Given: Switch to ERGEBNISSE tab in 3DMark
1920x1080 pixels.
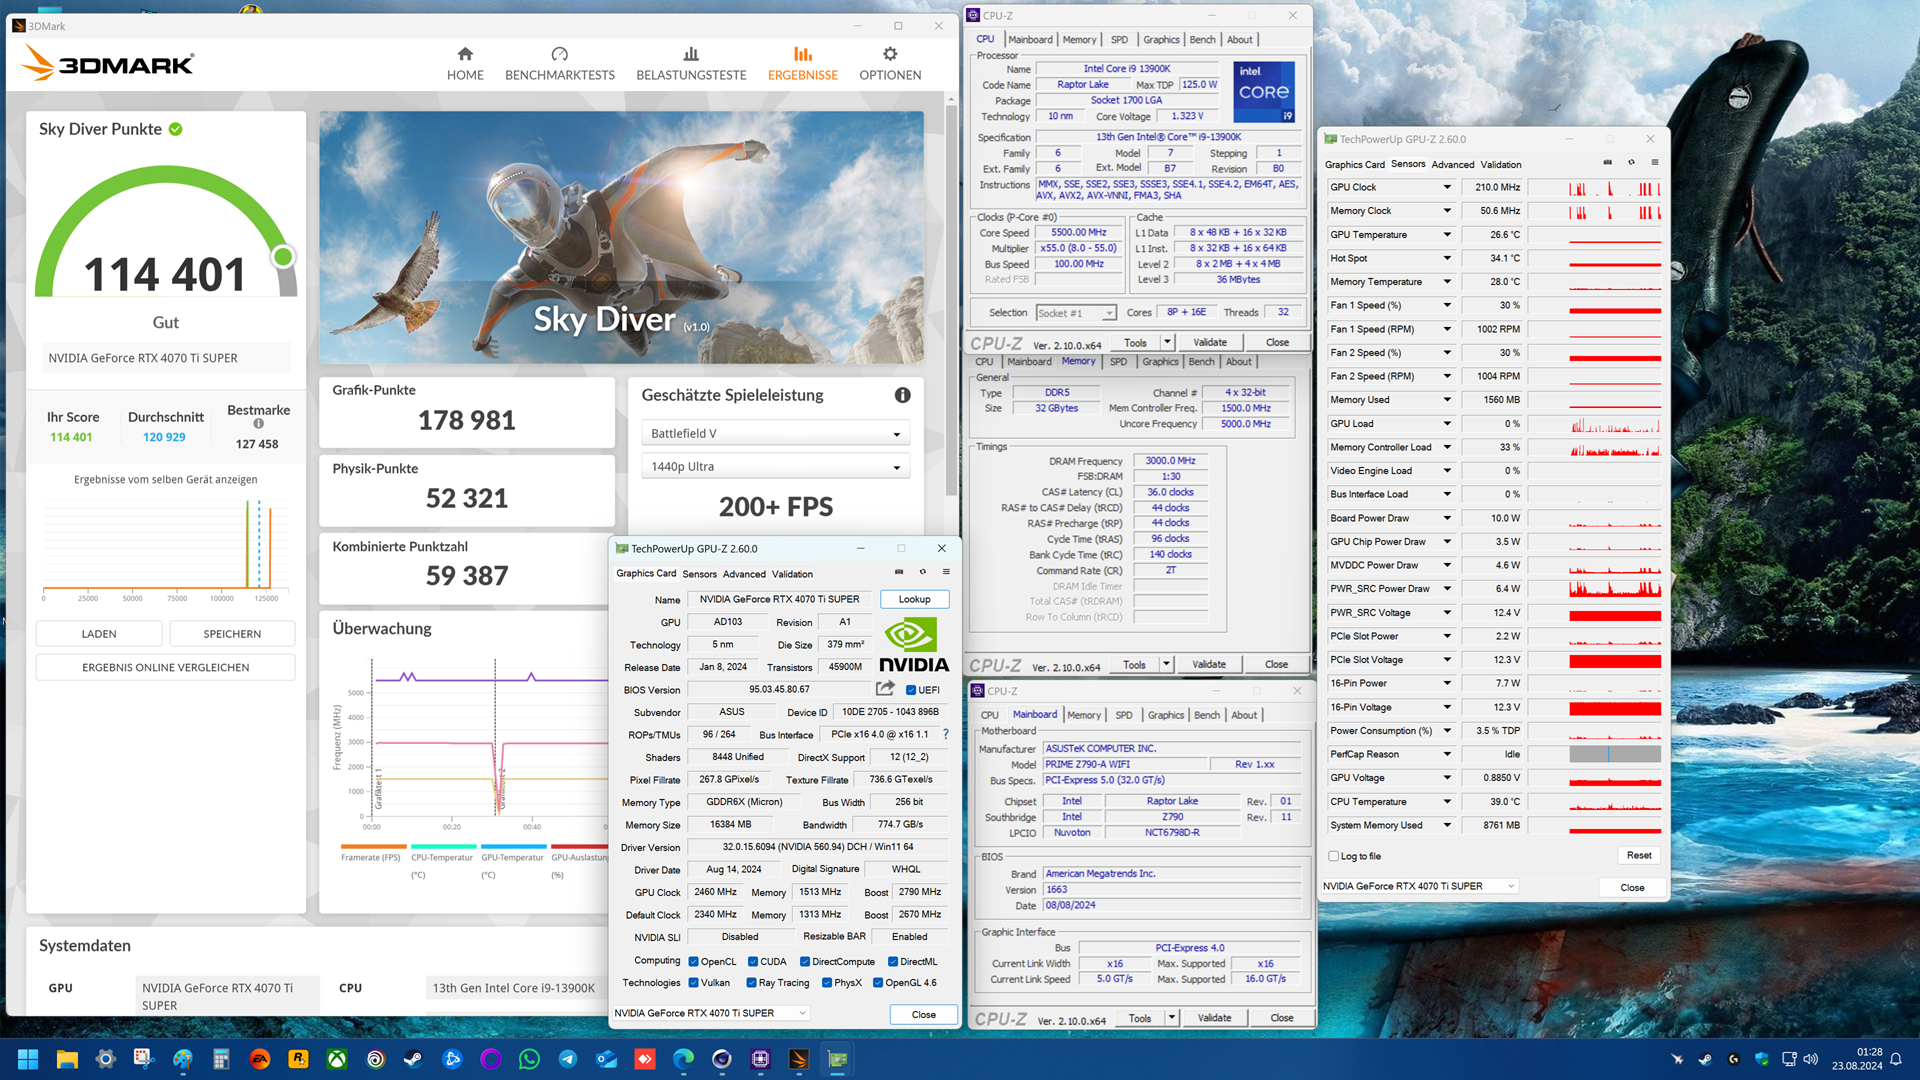Looking at the screenshot, I should pyautogui.click(x=802, y=64).
